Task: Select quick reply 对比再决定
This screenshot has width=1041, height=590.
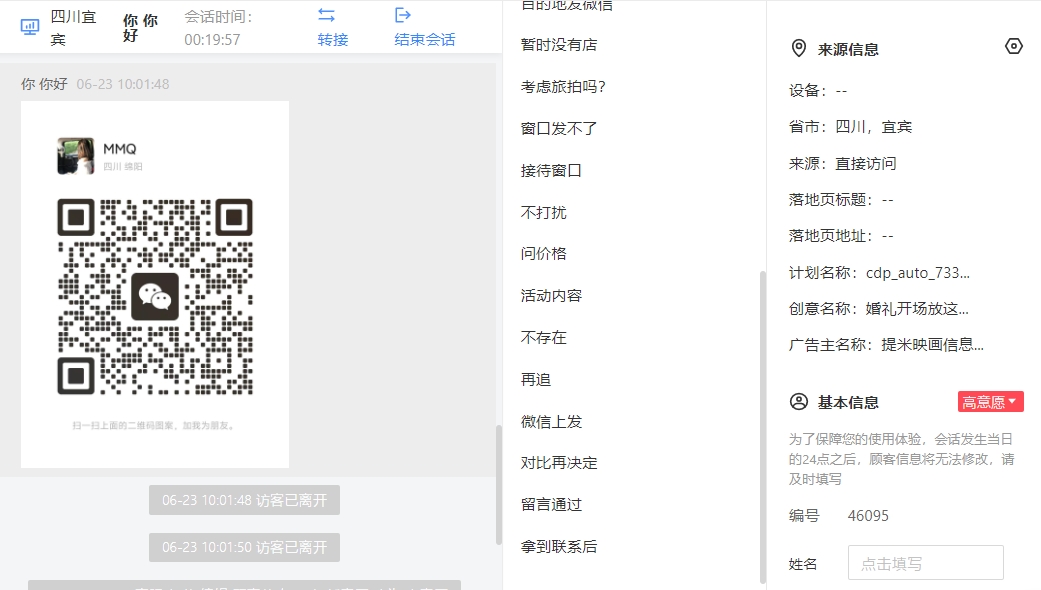Action: (559, 463)
